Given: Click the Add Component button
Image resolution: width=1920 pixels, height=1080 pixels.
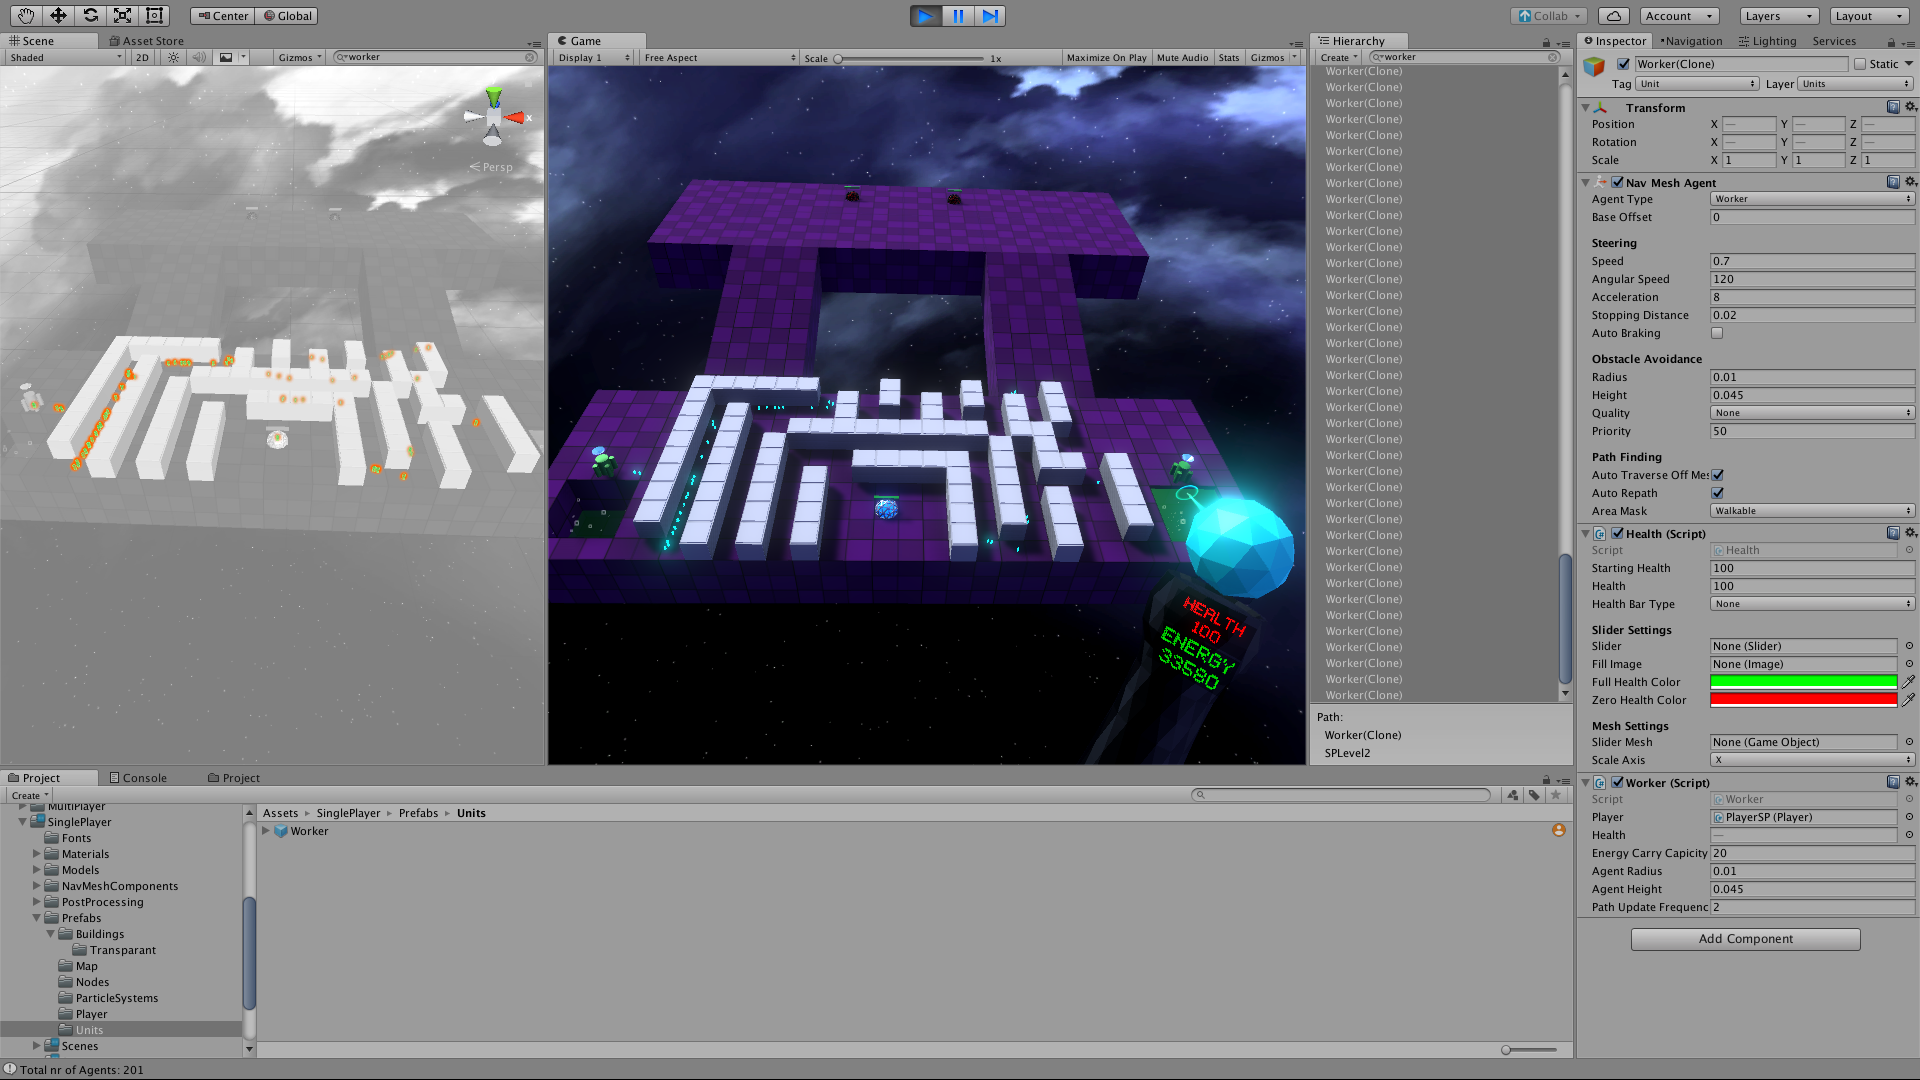Looking at the screenshot, I should pyautogui.click(x=1745, y=939).
